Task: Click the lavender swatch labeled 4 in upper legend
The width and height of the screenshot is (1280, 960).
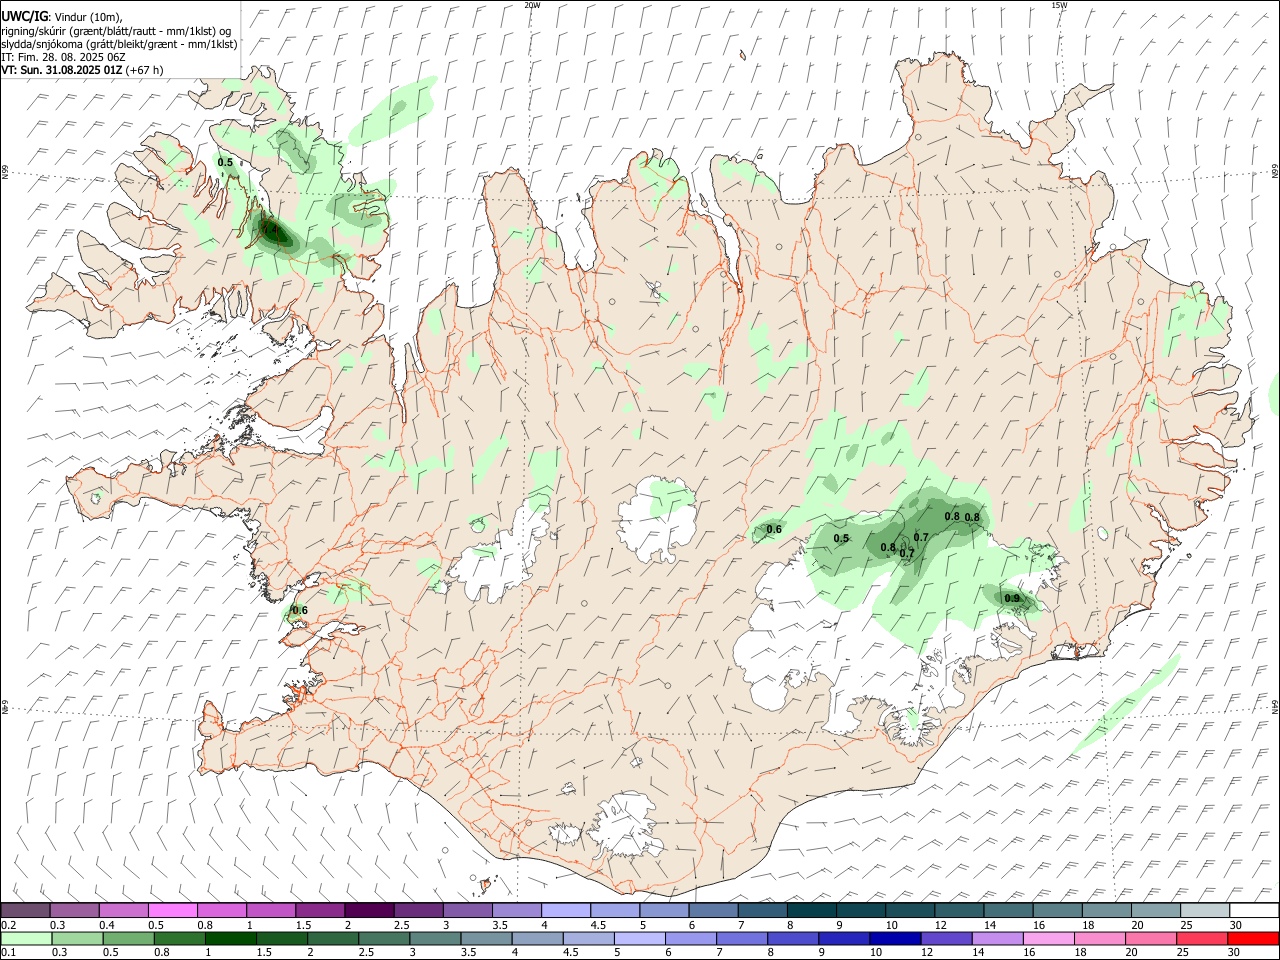Action: coord(565,911)
